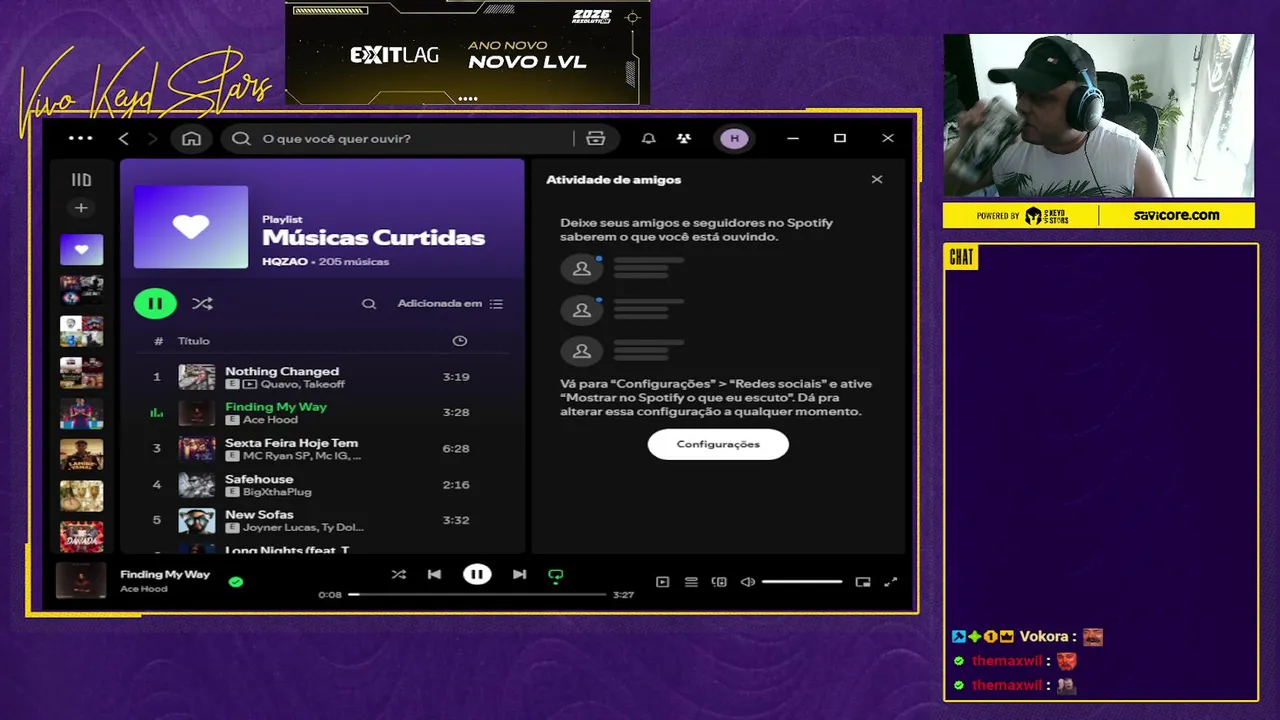Screen dimensions: 1280x720
Task: Enter full screen with the expand icon
Action: (x=891, y=582)
